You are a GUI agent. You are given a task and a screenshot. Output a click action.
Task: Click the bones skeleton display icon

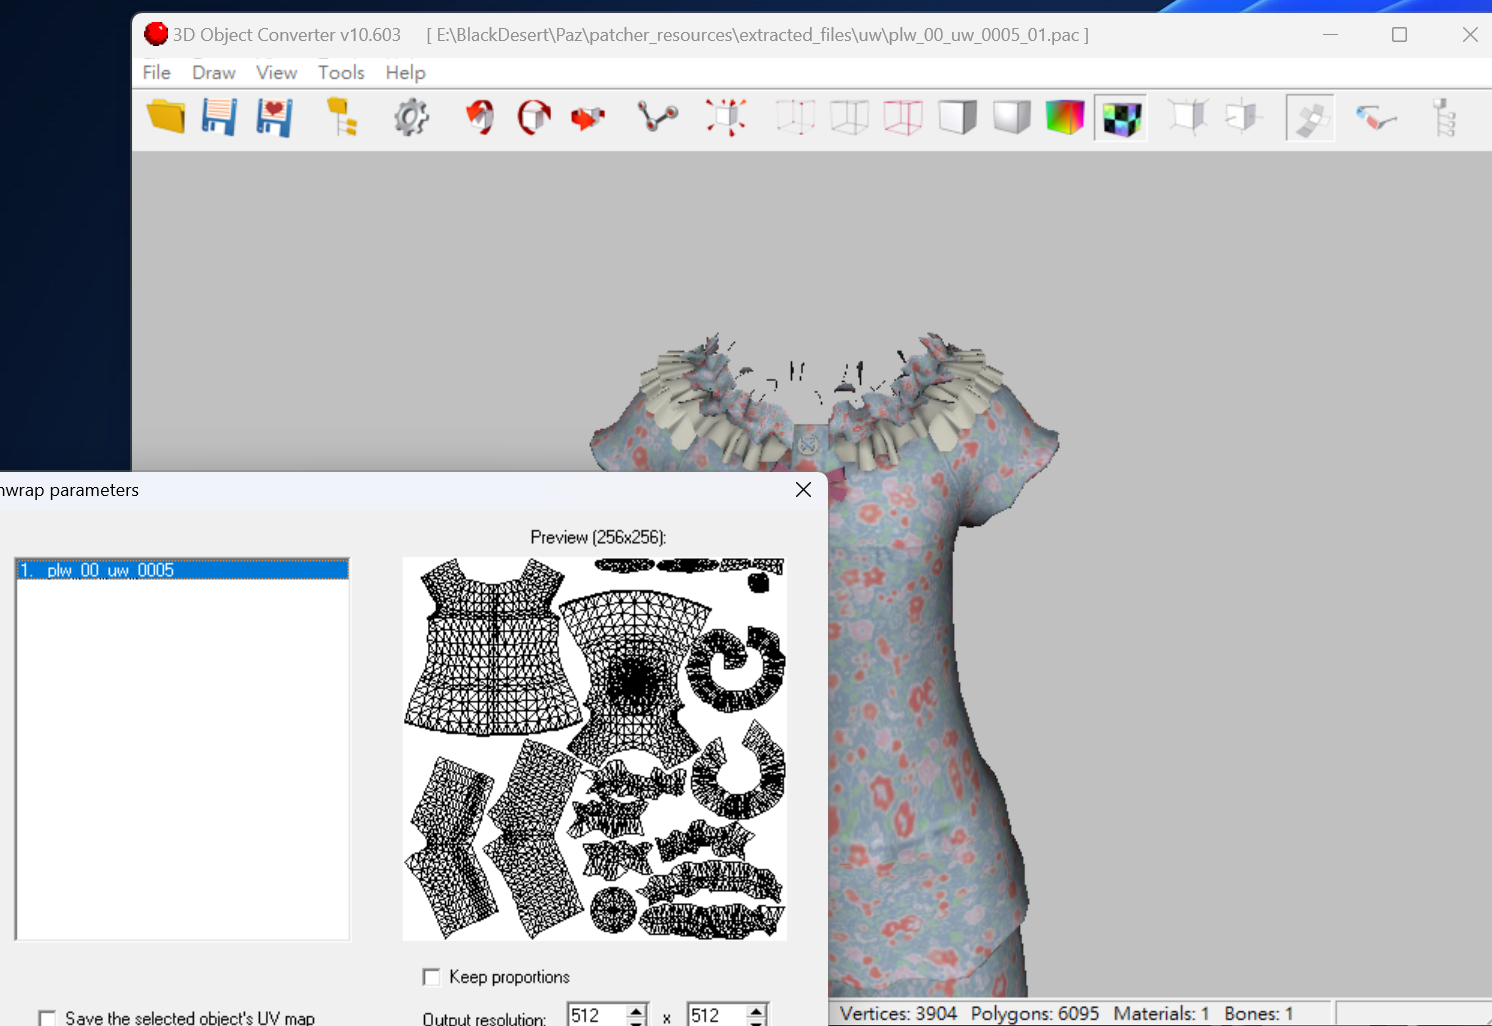pyautogui.click(x=657, y=117)
